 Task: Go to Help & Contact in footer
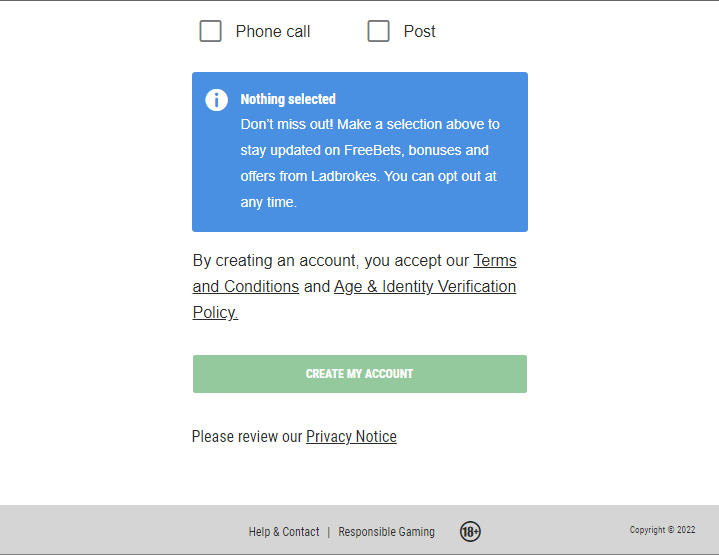point(284,532)
